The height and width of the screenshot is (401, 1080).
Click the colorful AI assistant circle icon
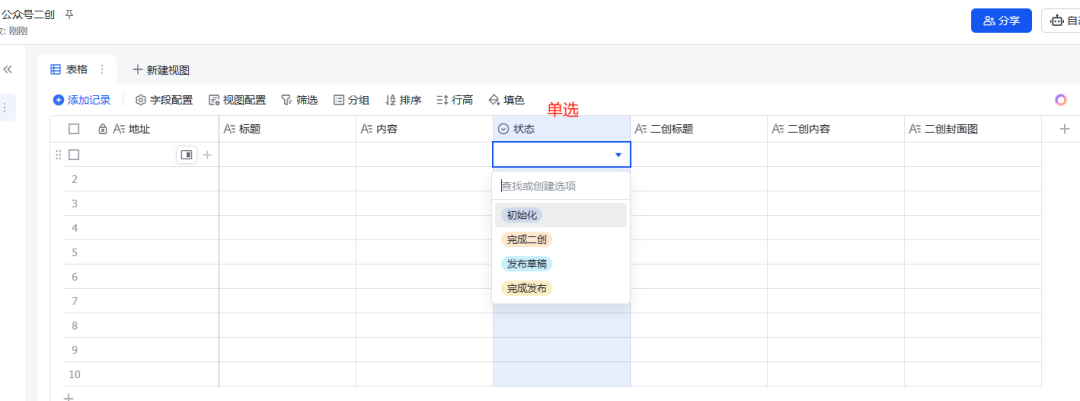tap(1061, 100)
